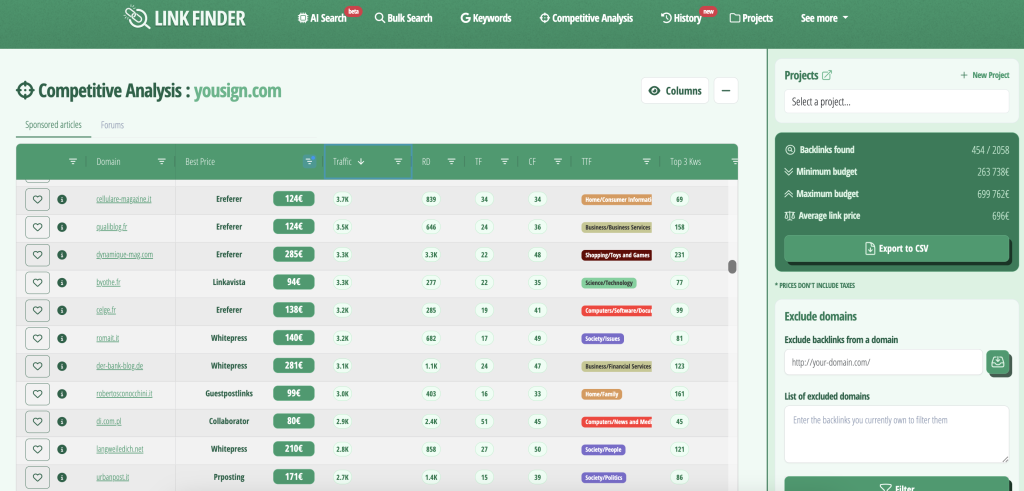Open the Select a project dropdown
This screenshot has width=1024, height=491.
[897, 102]
